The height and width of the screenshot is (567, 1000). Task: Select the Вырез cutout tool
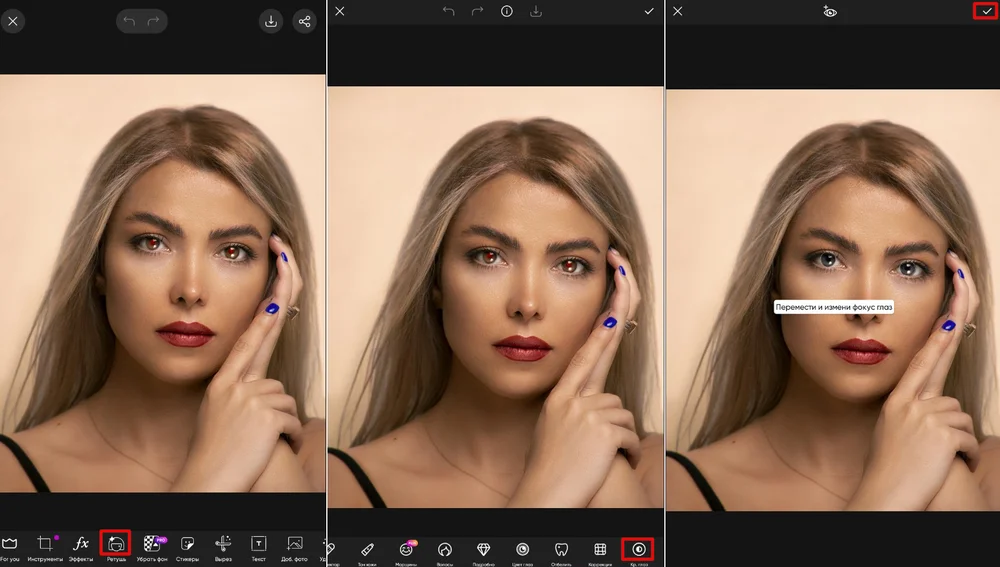pos(223,548)
